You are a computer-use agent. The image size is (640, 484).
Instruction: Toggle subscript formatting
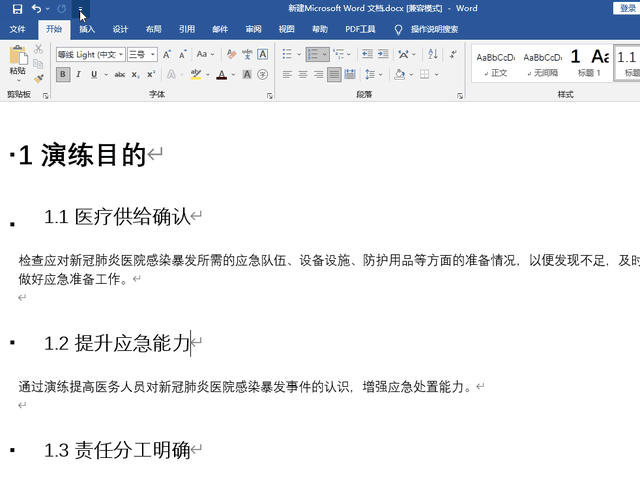(135, 75)
